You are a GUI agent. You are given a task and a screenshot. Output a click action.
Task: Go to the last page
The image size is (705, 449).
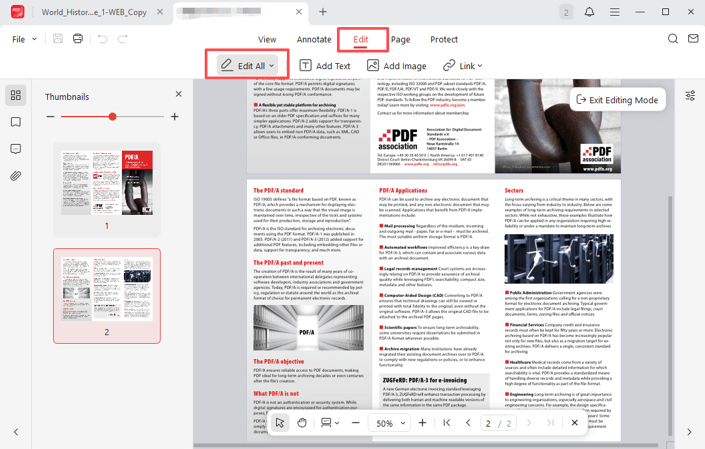point(550,423)
